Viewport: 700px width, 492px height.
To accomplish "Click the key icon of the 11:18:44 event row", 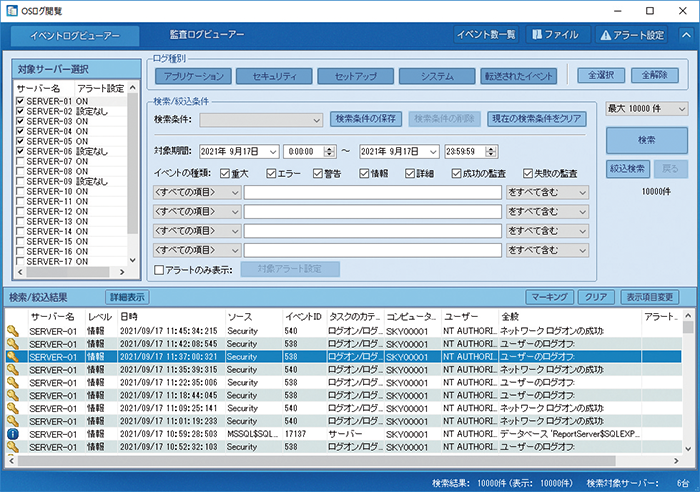I will pyautogui.click(x=13, y=396).
